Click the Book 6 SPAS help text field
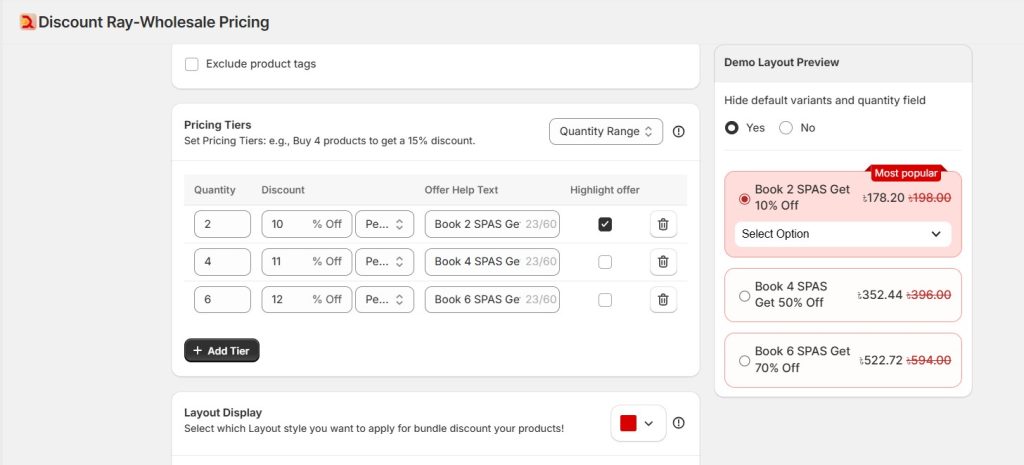 [x=492, y=300]
